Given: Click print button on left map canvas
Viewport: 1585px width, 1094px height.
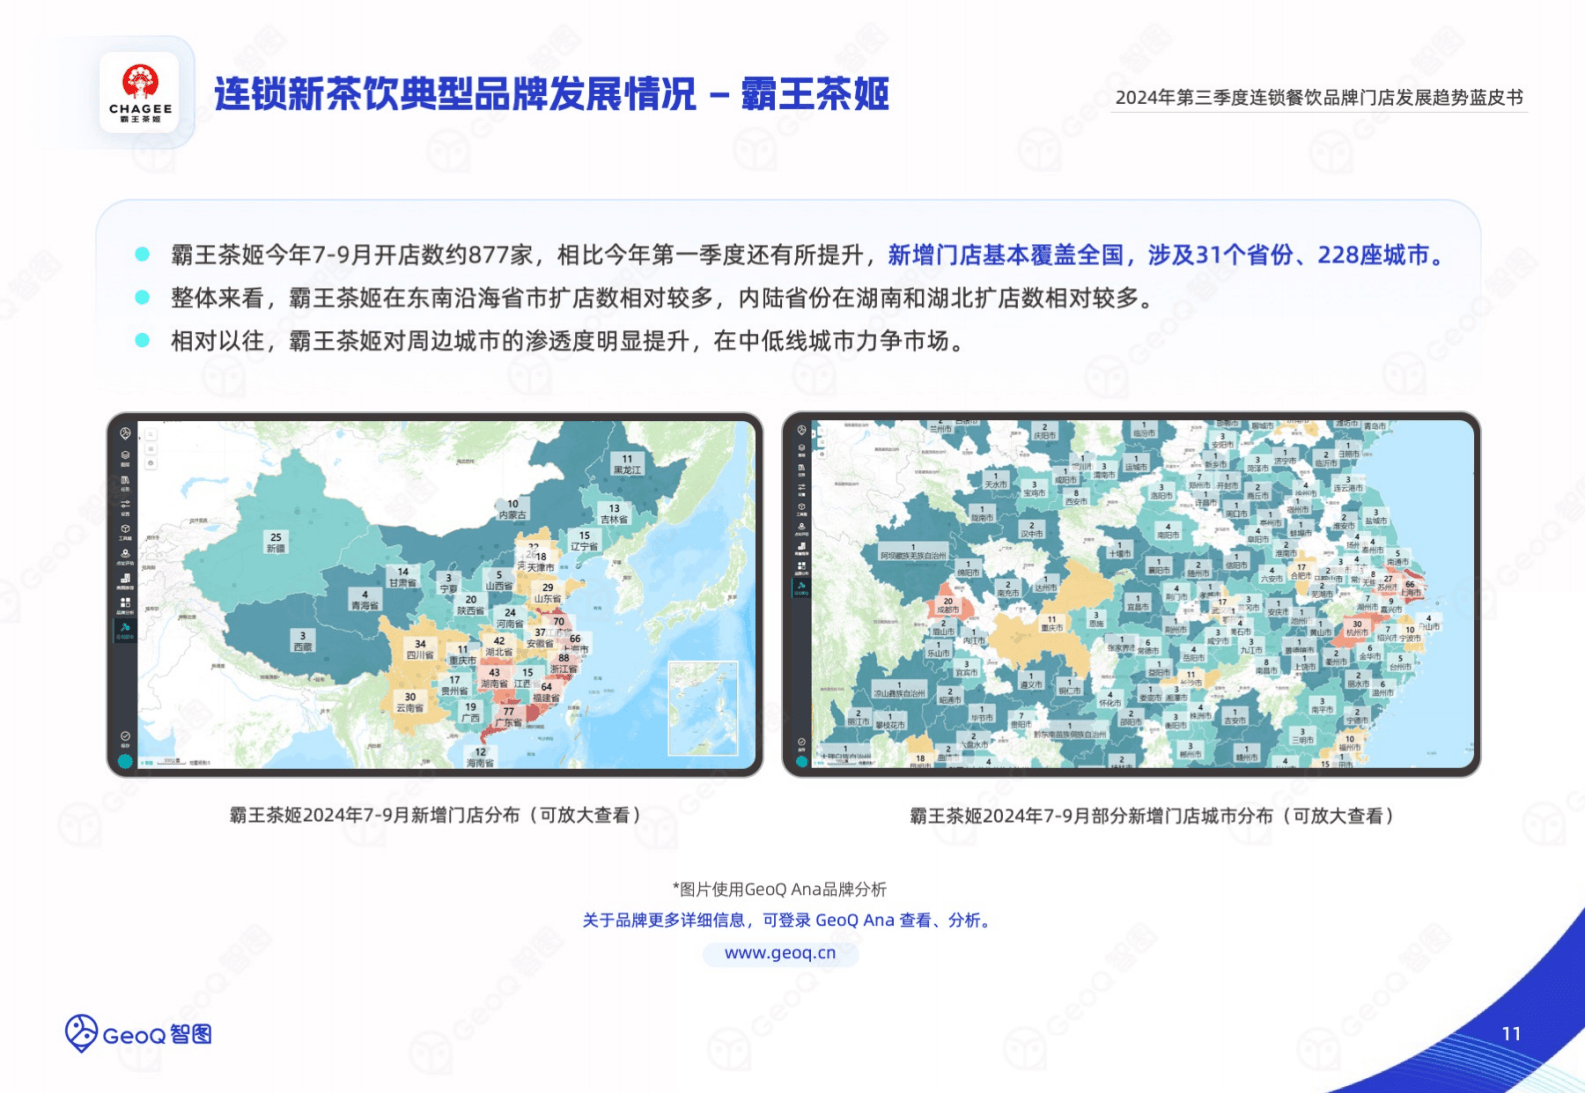Looking at the screenshot, I should (x=151, y=463).
